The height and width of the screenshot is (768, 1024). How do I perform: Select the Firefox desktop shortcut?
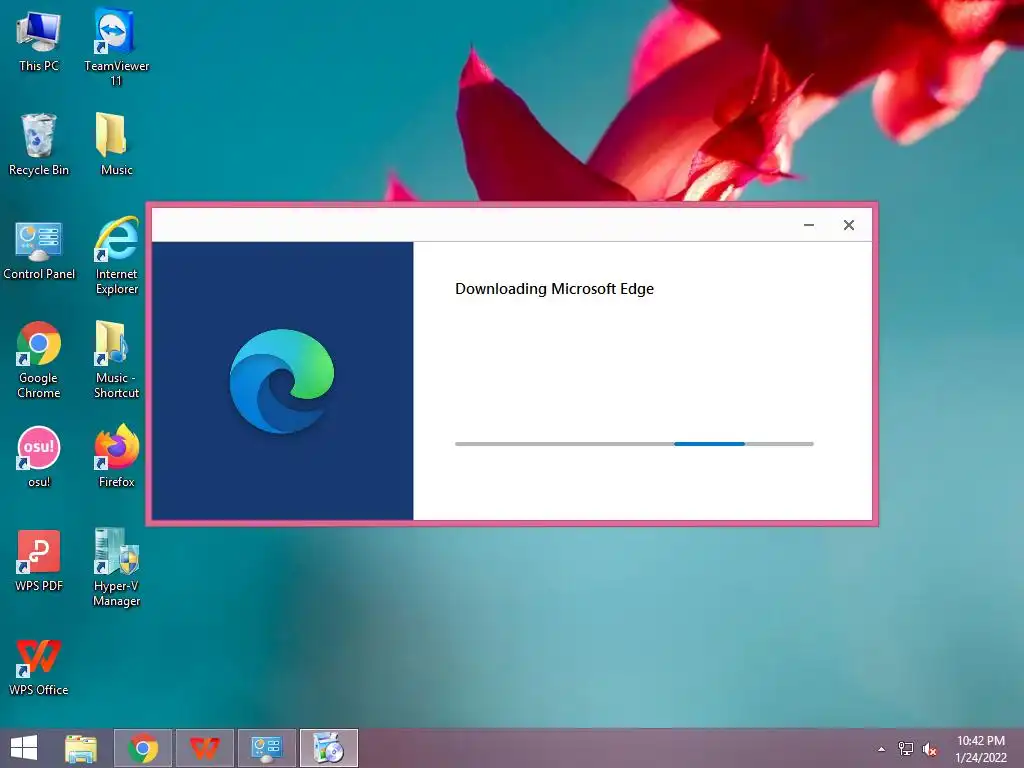pyautogui.click(x=116, y=456)
